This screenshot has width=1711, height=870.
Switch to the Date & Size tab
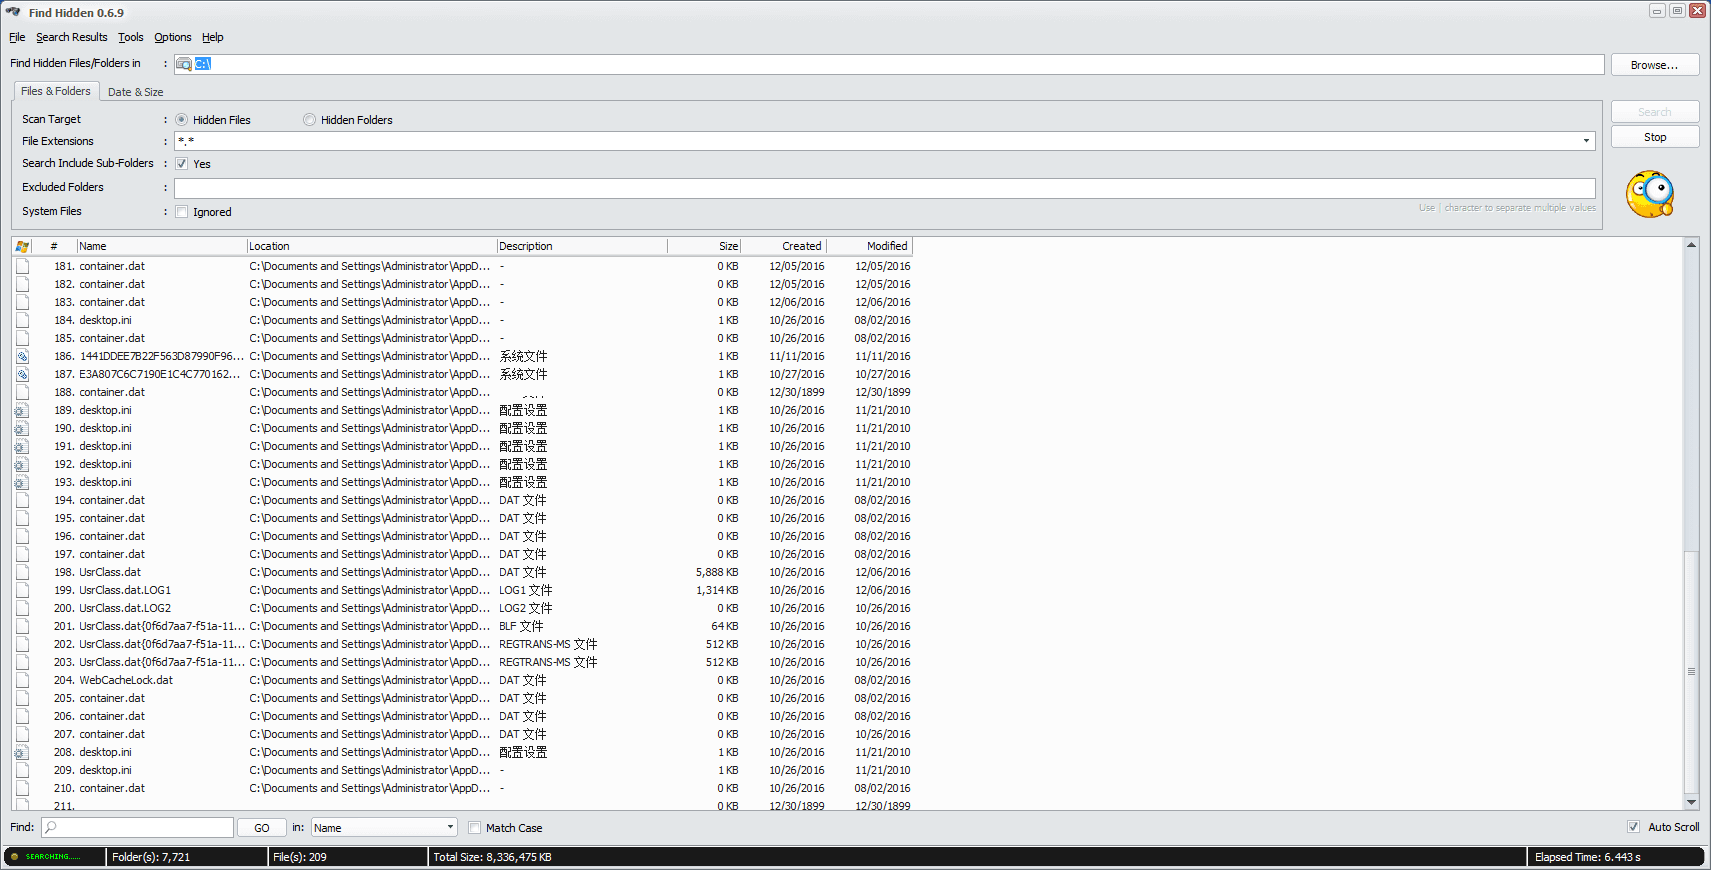pyautogui.click(x=135, y=92)
